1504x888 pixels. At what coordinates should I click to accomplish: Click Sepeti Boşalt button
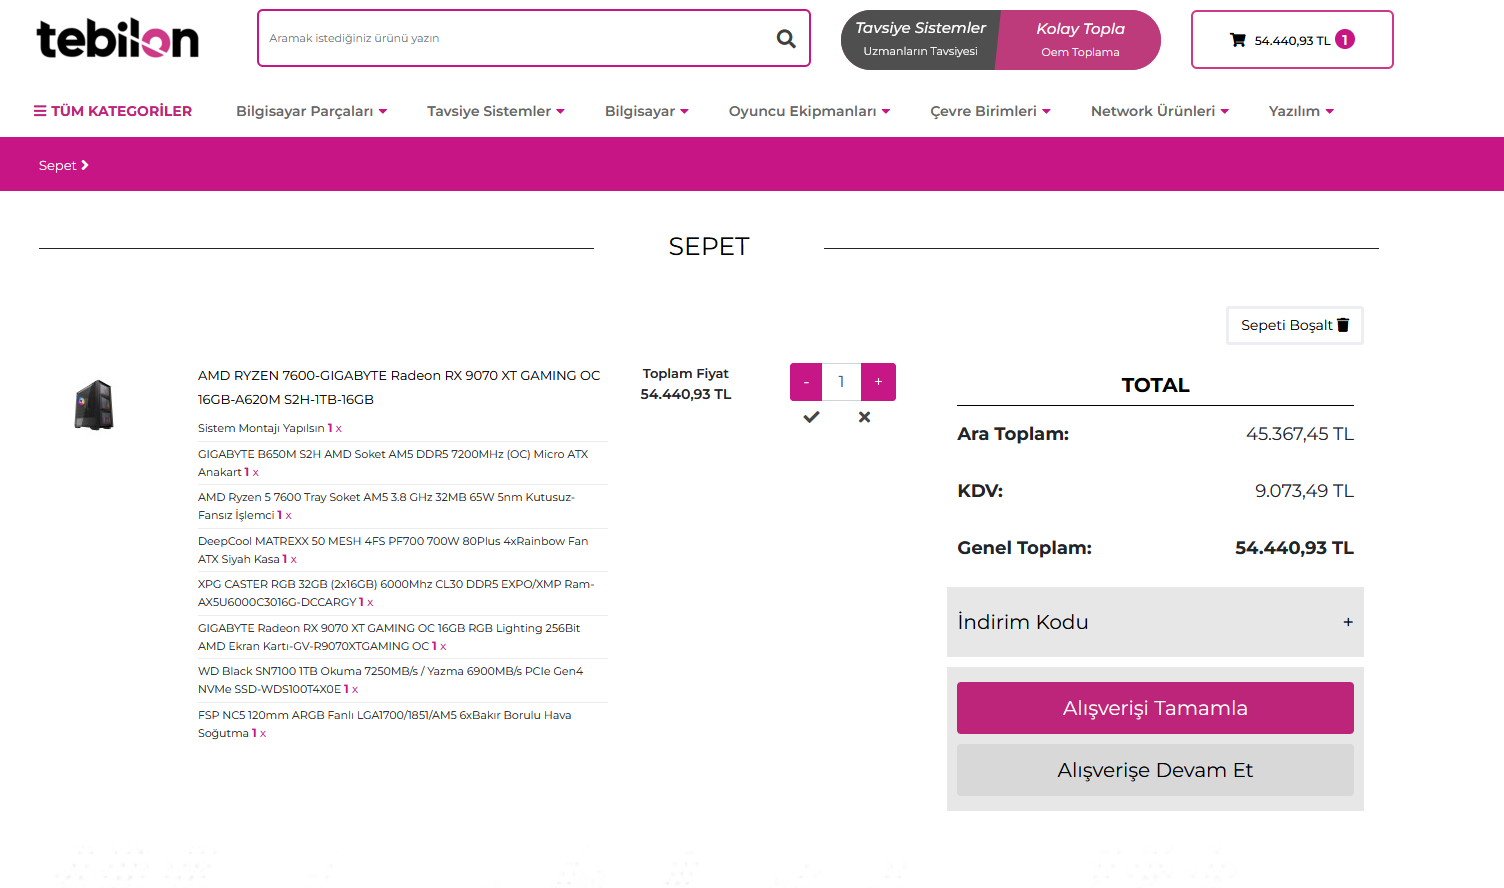pyautogui.click(x=1295, y=325)
